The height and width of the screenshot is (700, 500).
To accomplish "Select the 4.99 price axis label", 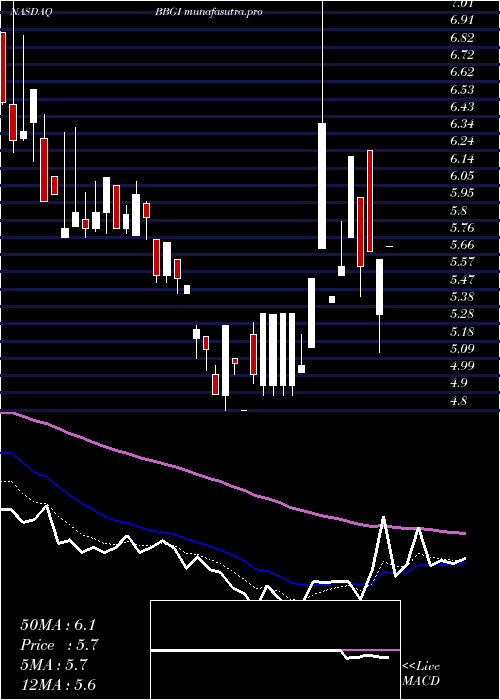I will [462, 366].
